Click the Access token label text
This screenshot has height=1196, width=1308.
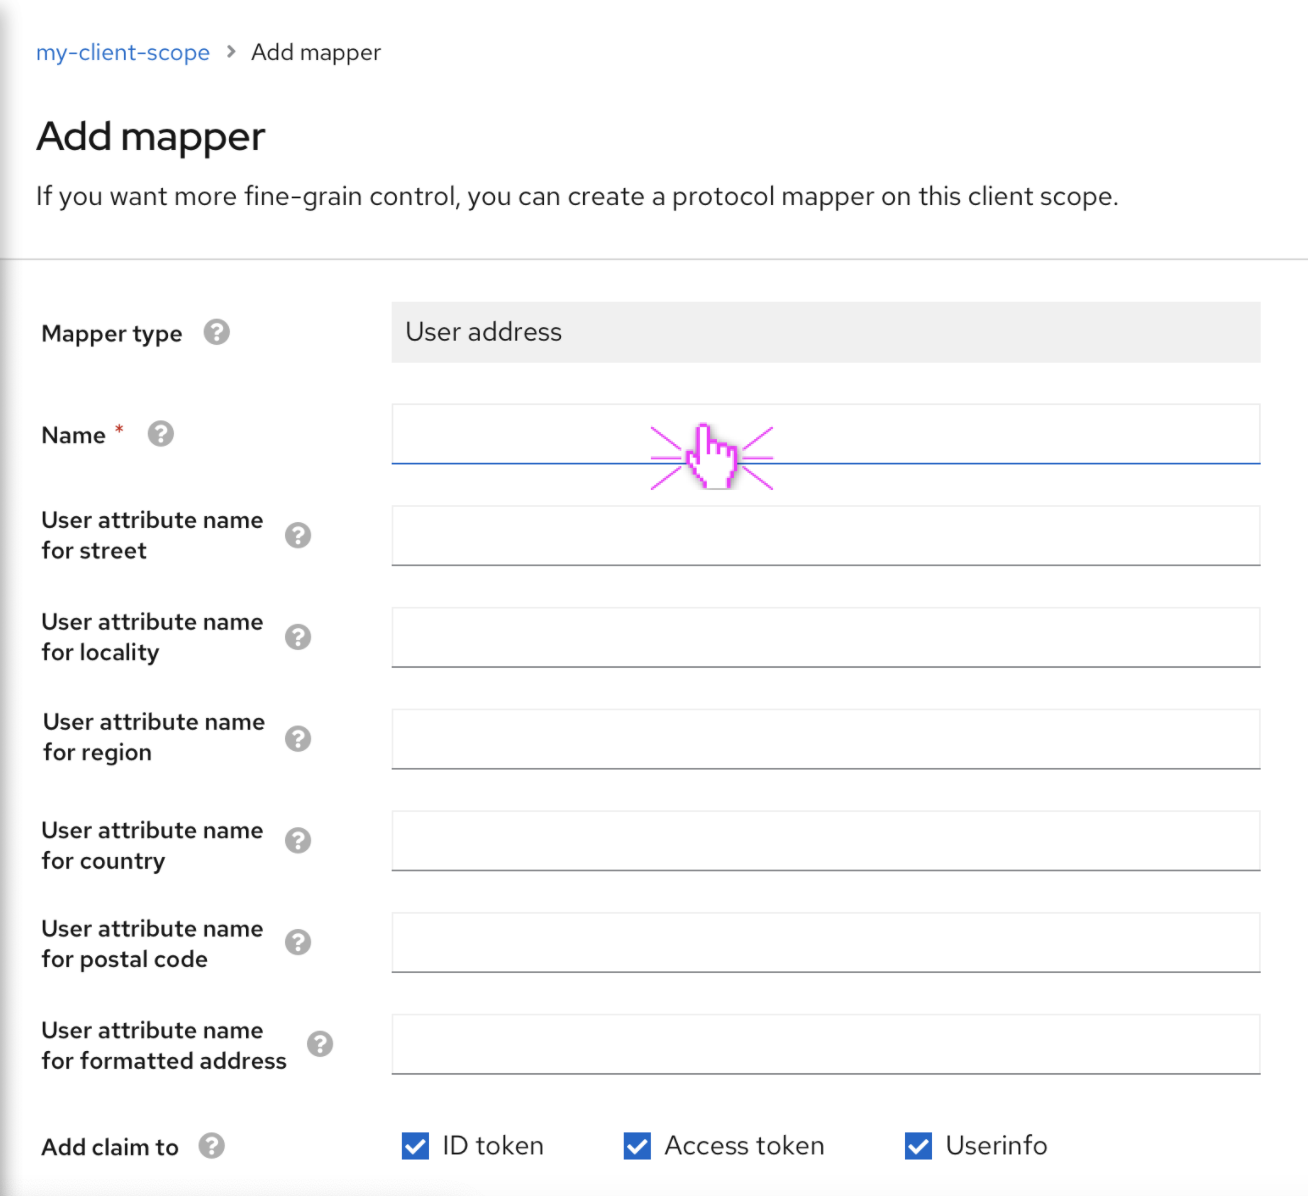(745, 1146)
